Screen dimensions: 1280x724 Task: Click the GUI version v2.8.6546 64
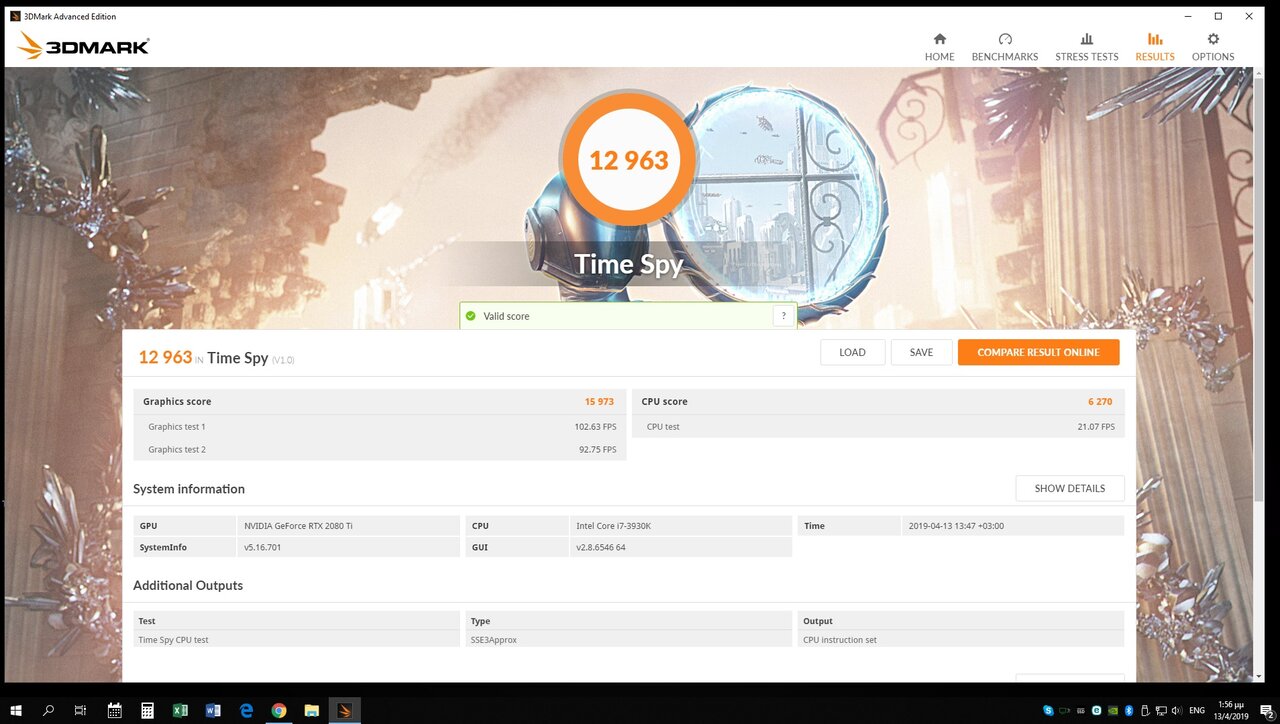[600, 547]
